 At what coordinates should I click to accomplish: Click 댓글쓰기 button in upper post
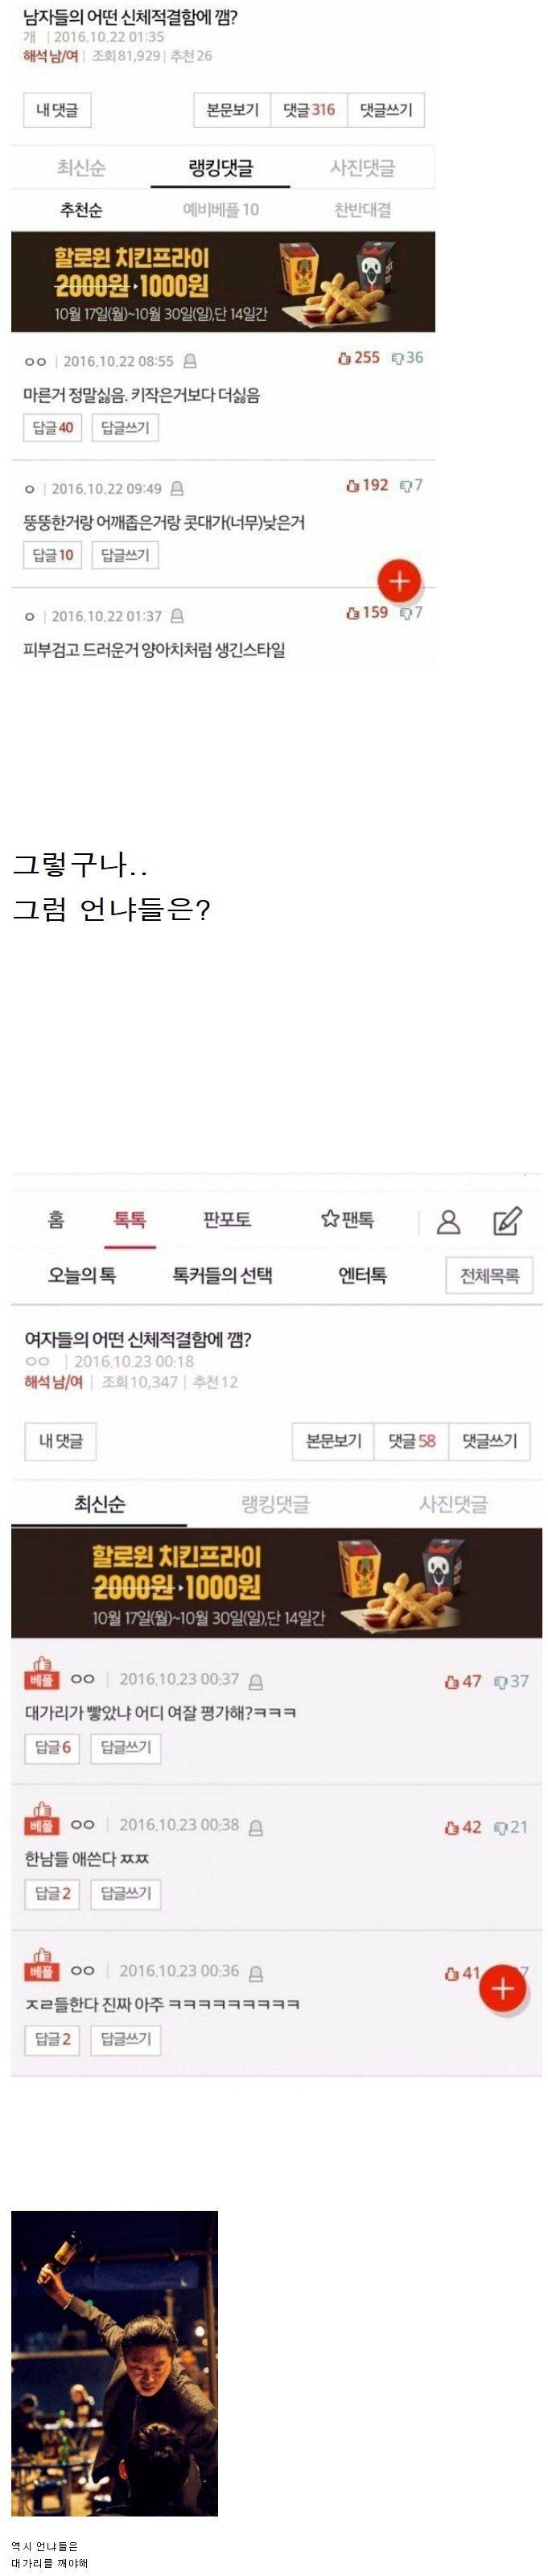[386, 110]
